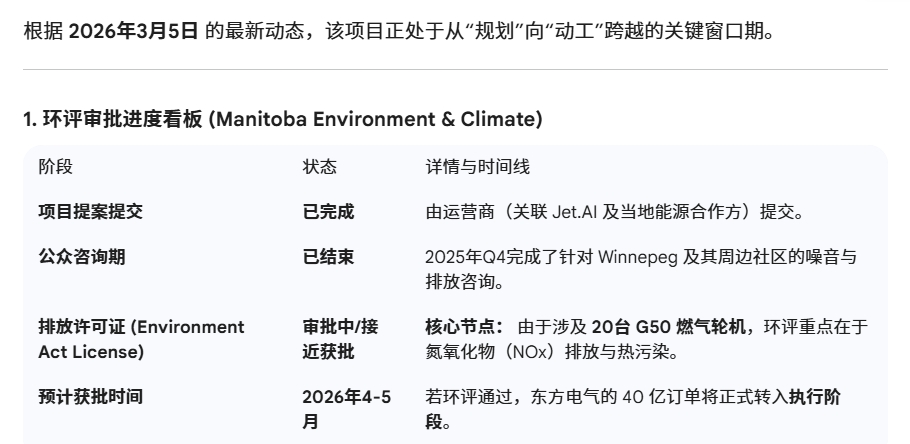This screenshot has height=444, width=910.
Task: Select the 预计获批时间 row label
Action: coord(90,397)
